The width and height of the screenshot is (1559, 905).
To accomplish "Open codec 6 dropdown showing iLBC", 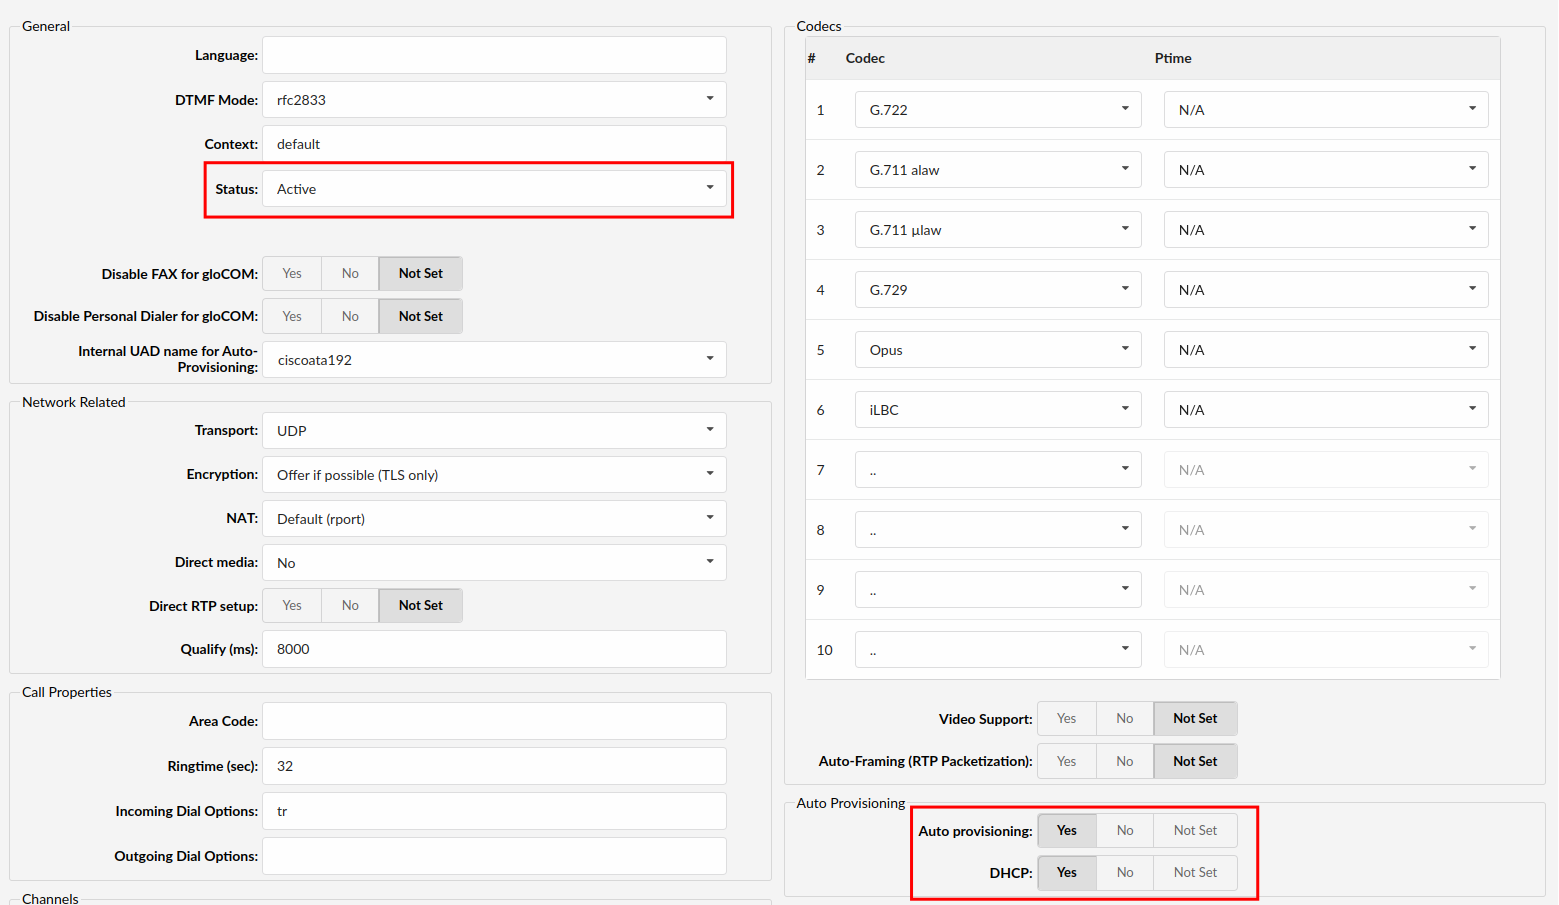I will coord(998,410).
